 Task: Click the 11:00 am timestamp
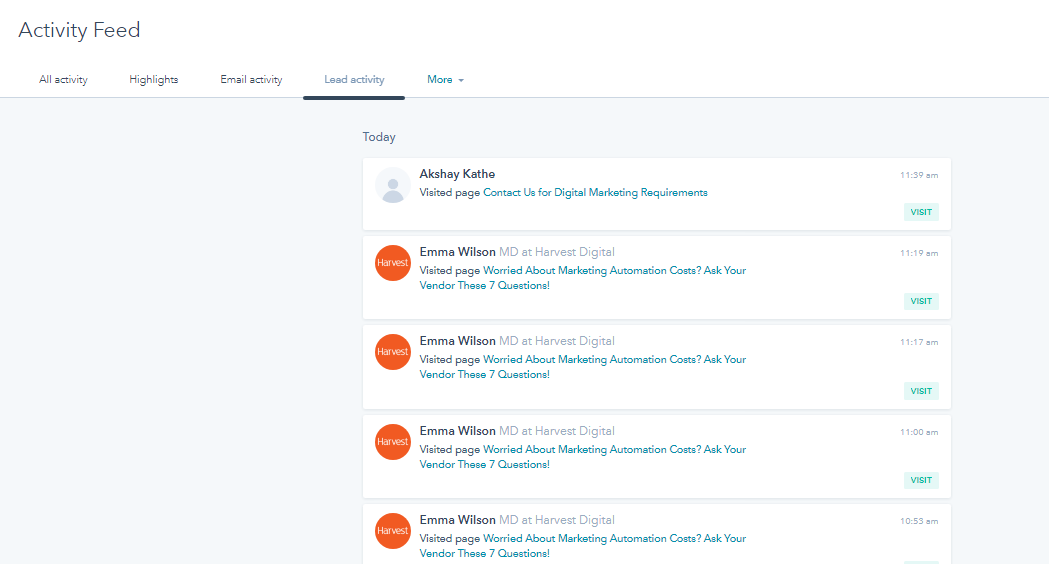(919, 432)
